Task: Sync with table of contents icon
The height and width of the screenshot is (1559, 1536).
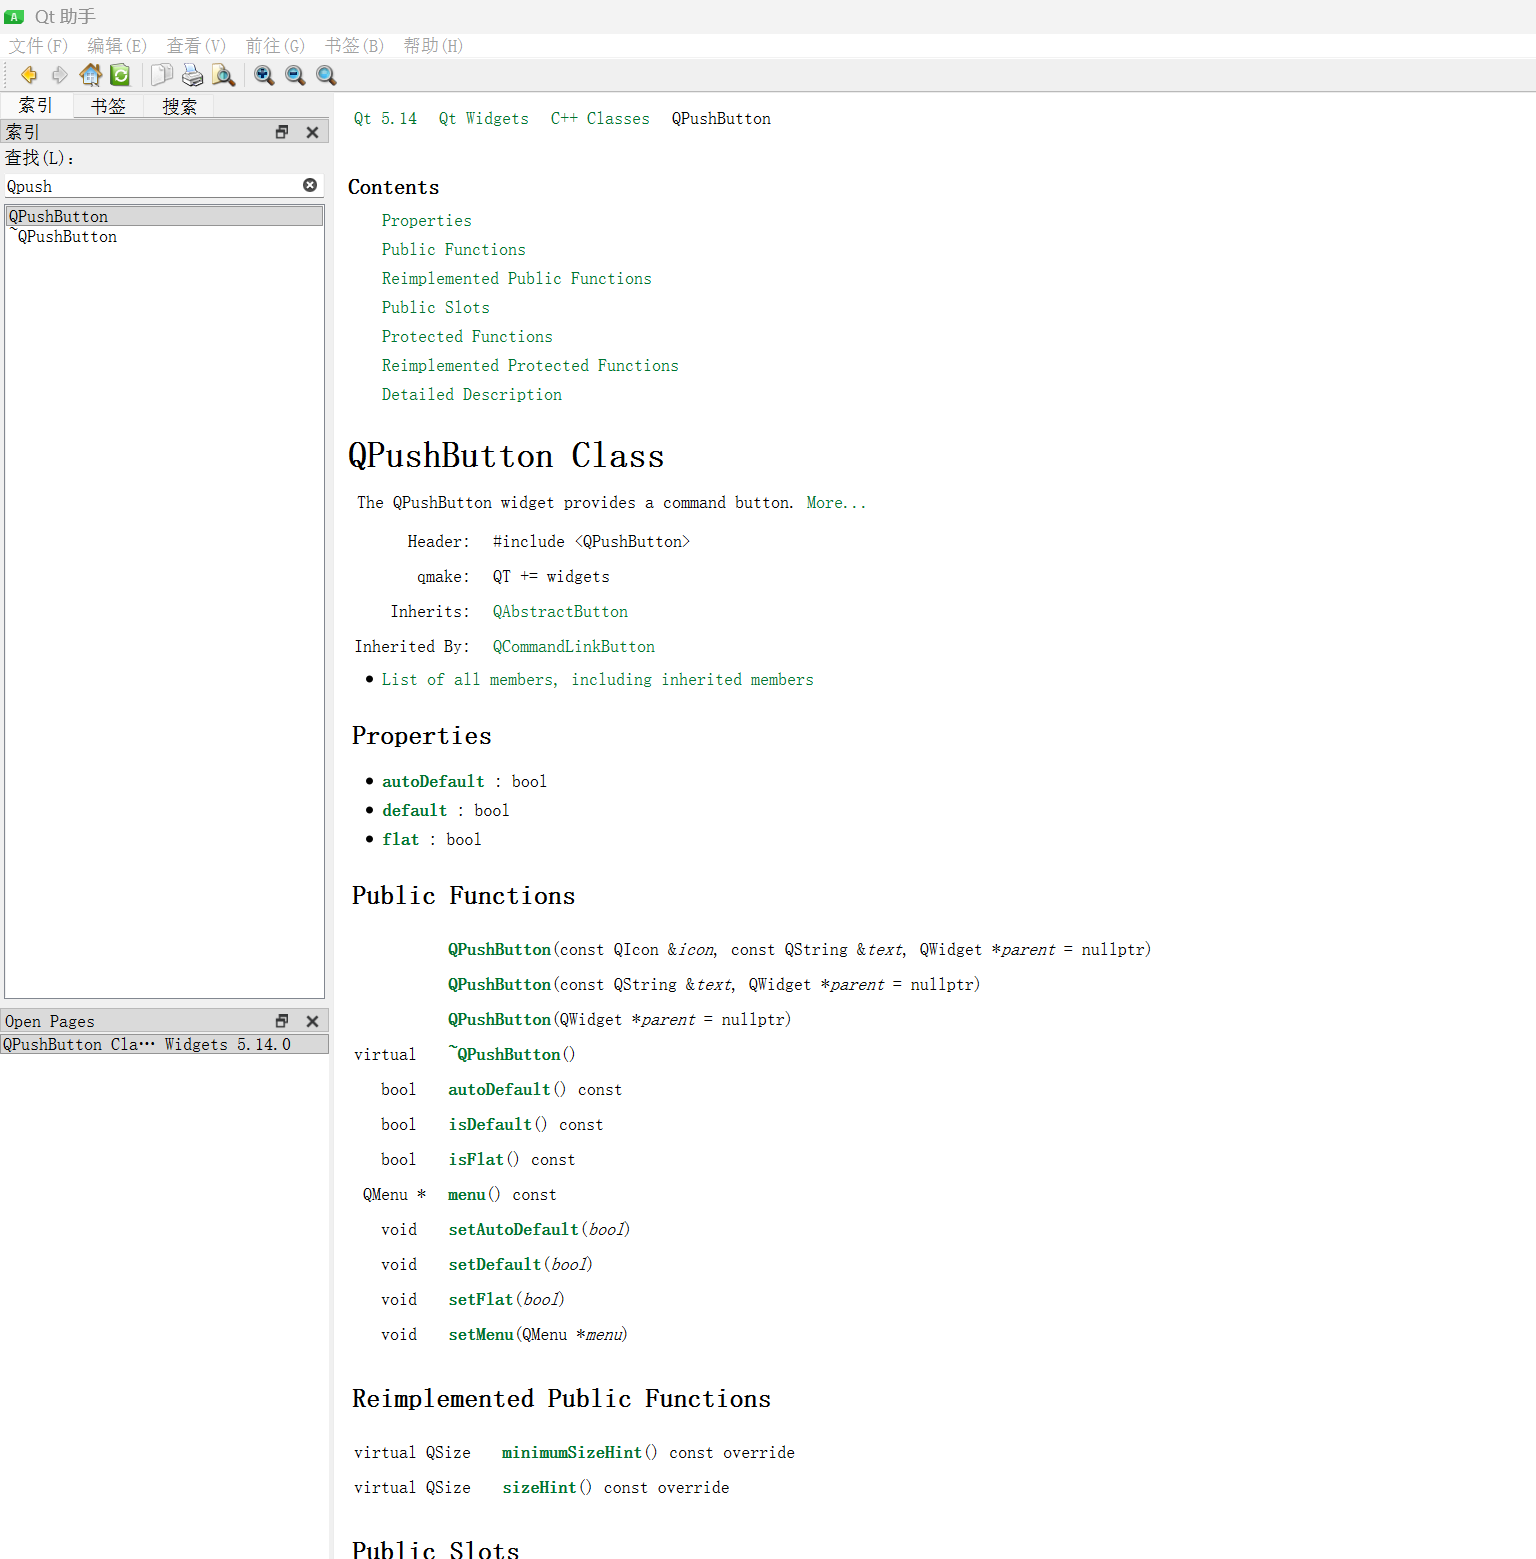Action: [121, 75]
